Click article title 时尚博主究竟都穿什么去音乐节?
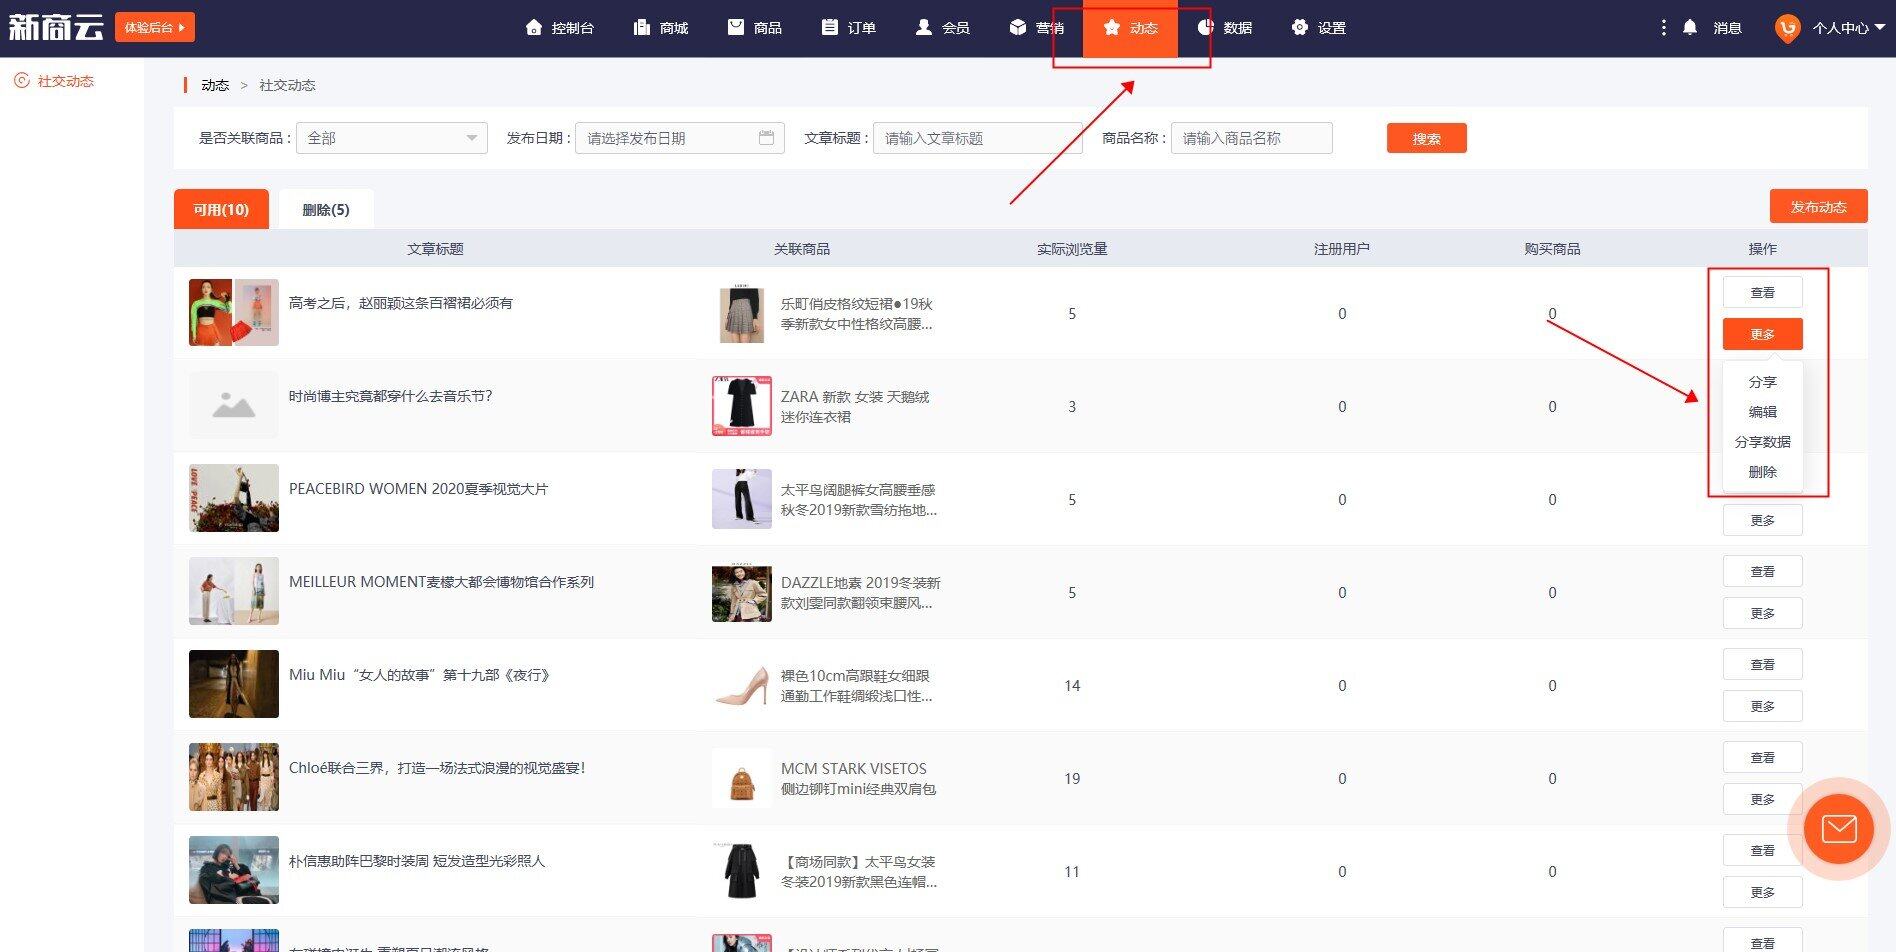This screenshot has height=952, width=1896. click(x=390, y=396)
